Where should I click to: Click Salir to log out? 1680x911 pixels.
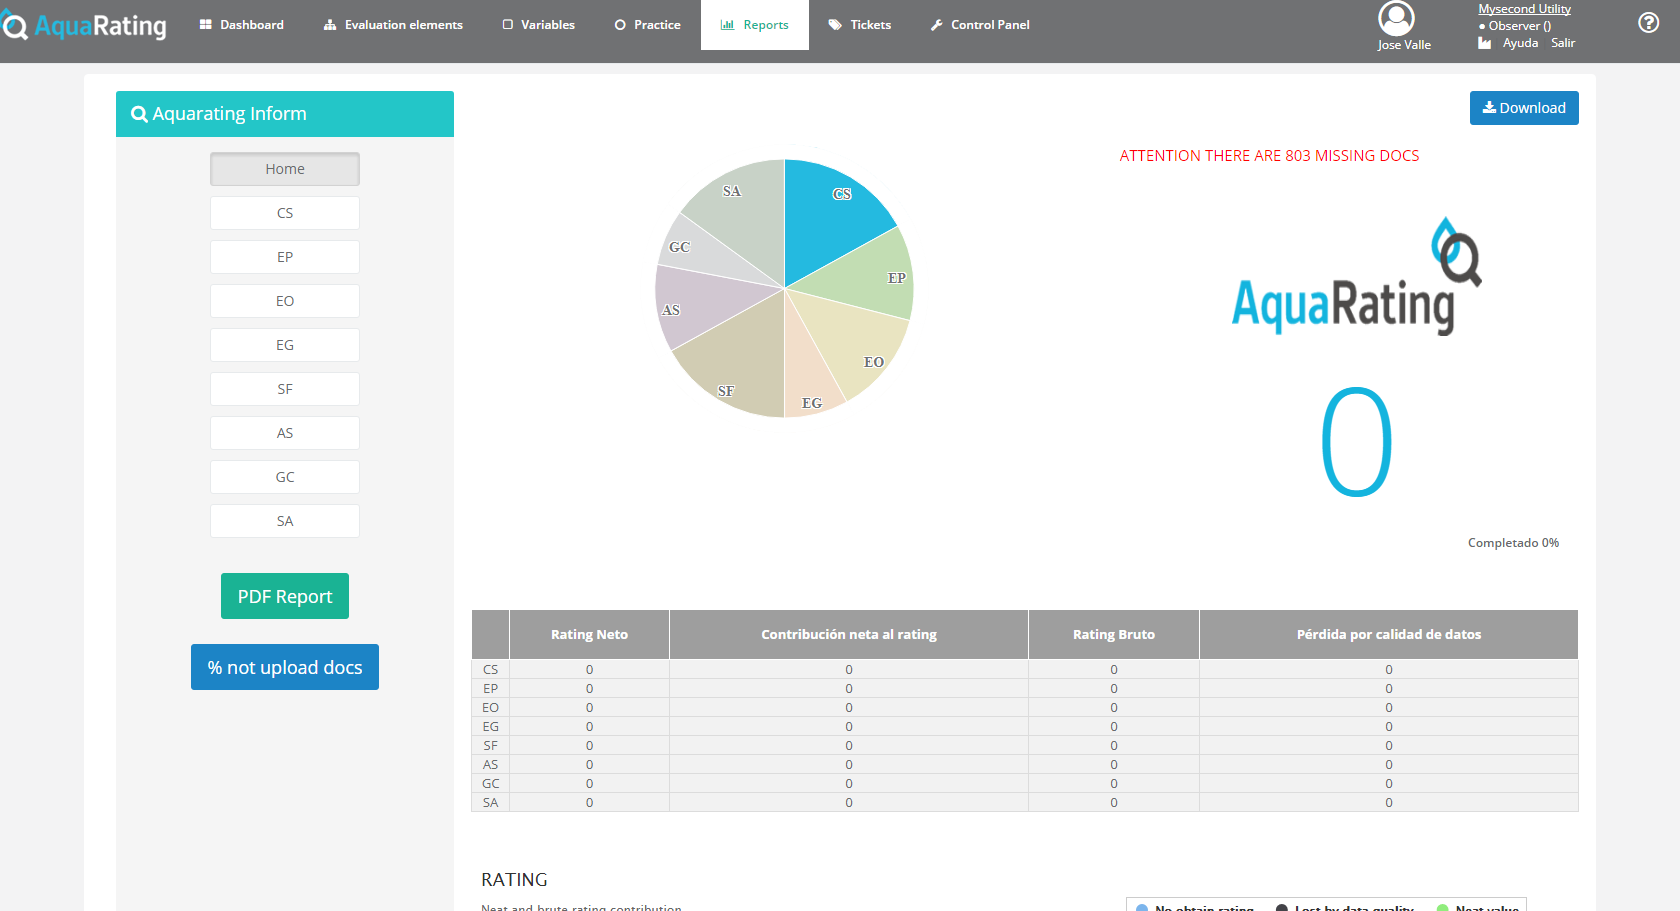click(x=1563, y=43)
